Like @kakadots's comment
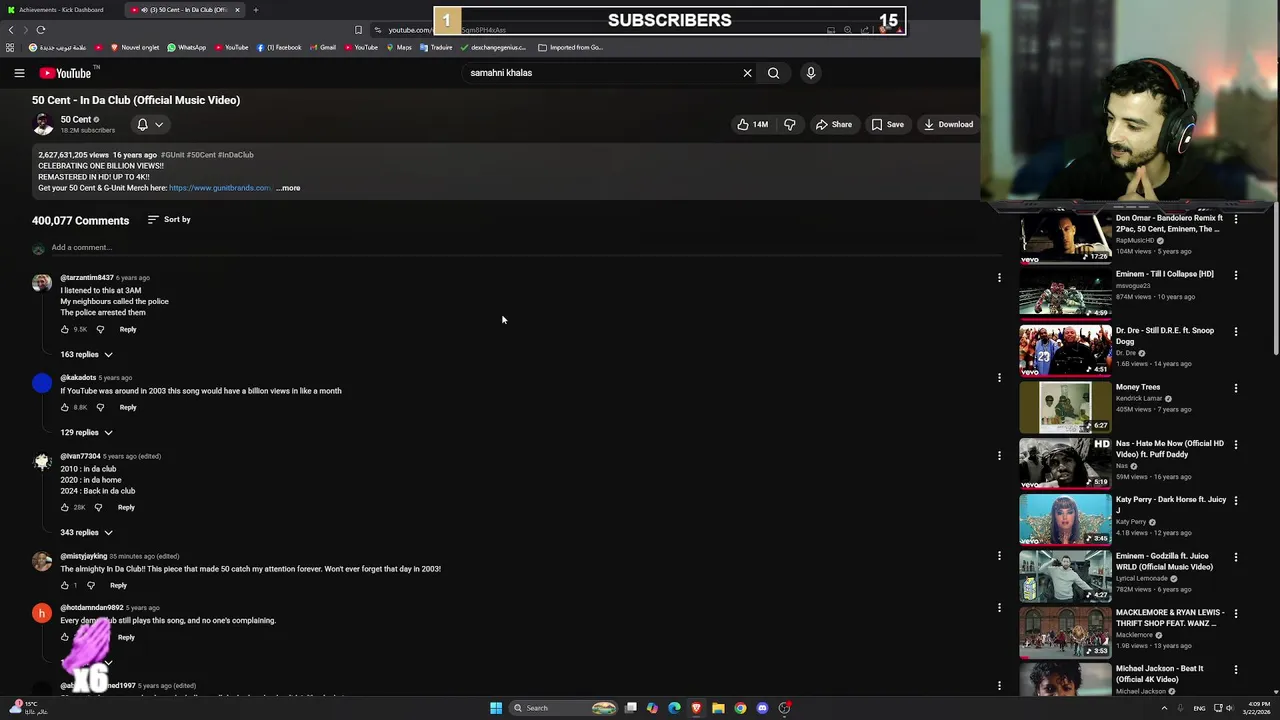This screenshot has width=1280, height=720. tap(65, 407)
